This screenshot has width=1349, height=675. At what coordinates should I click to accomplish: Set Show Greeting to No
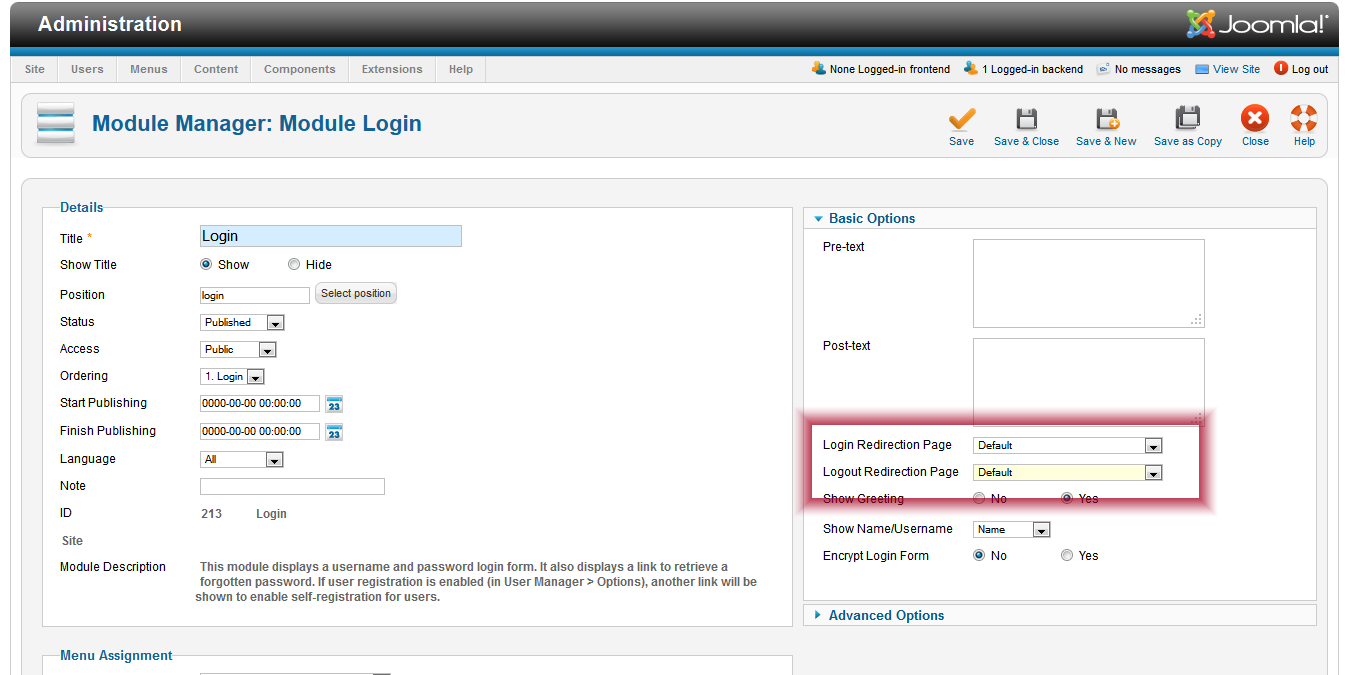click(979, 498)
